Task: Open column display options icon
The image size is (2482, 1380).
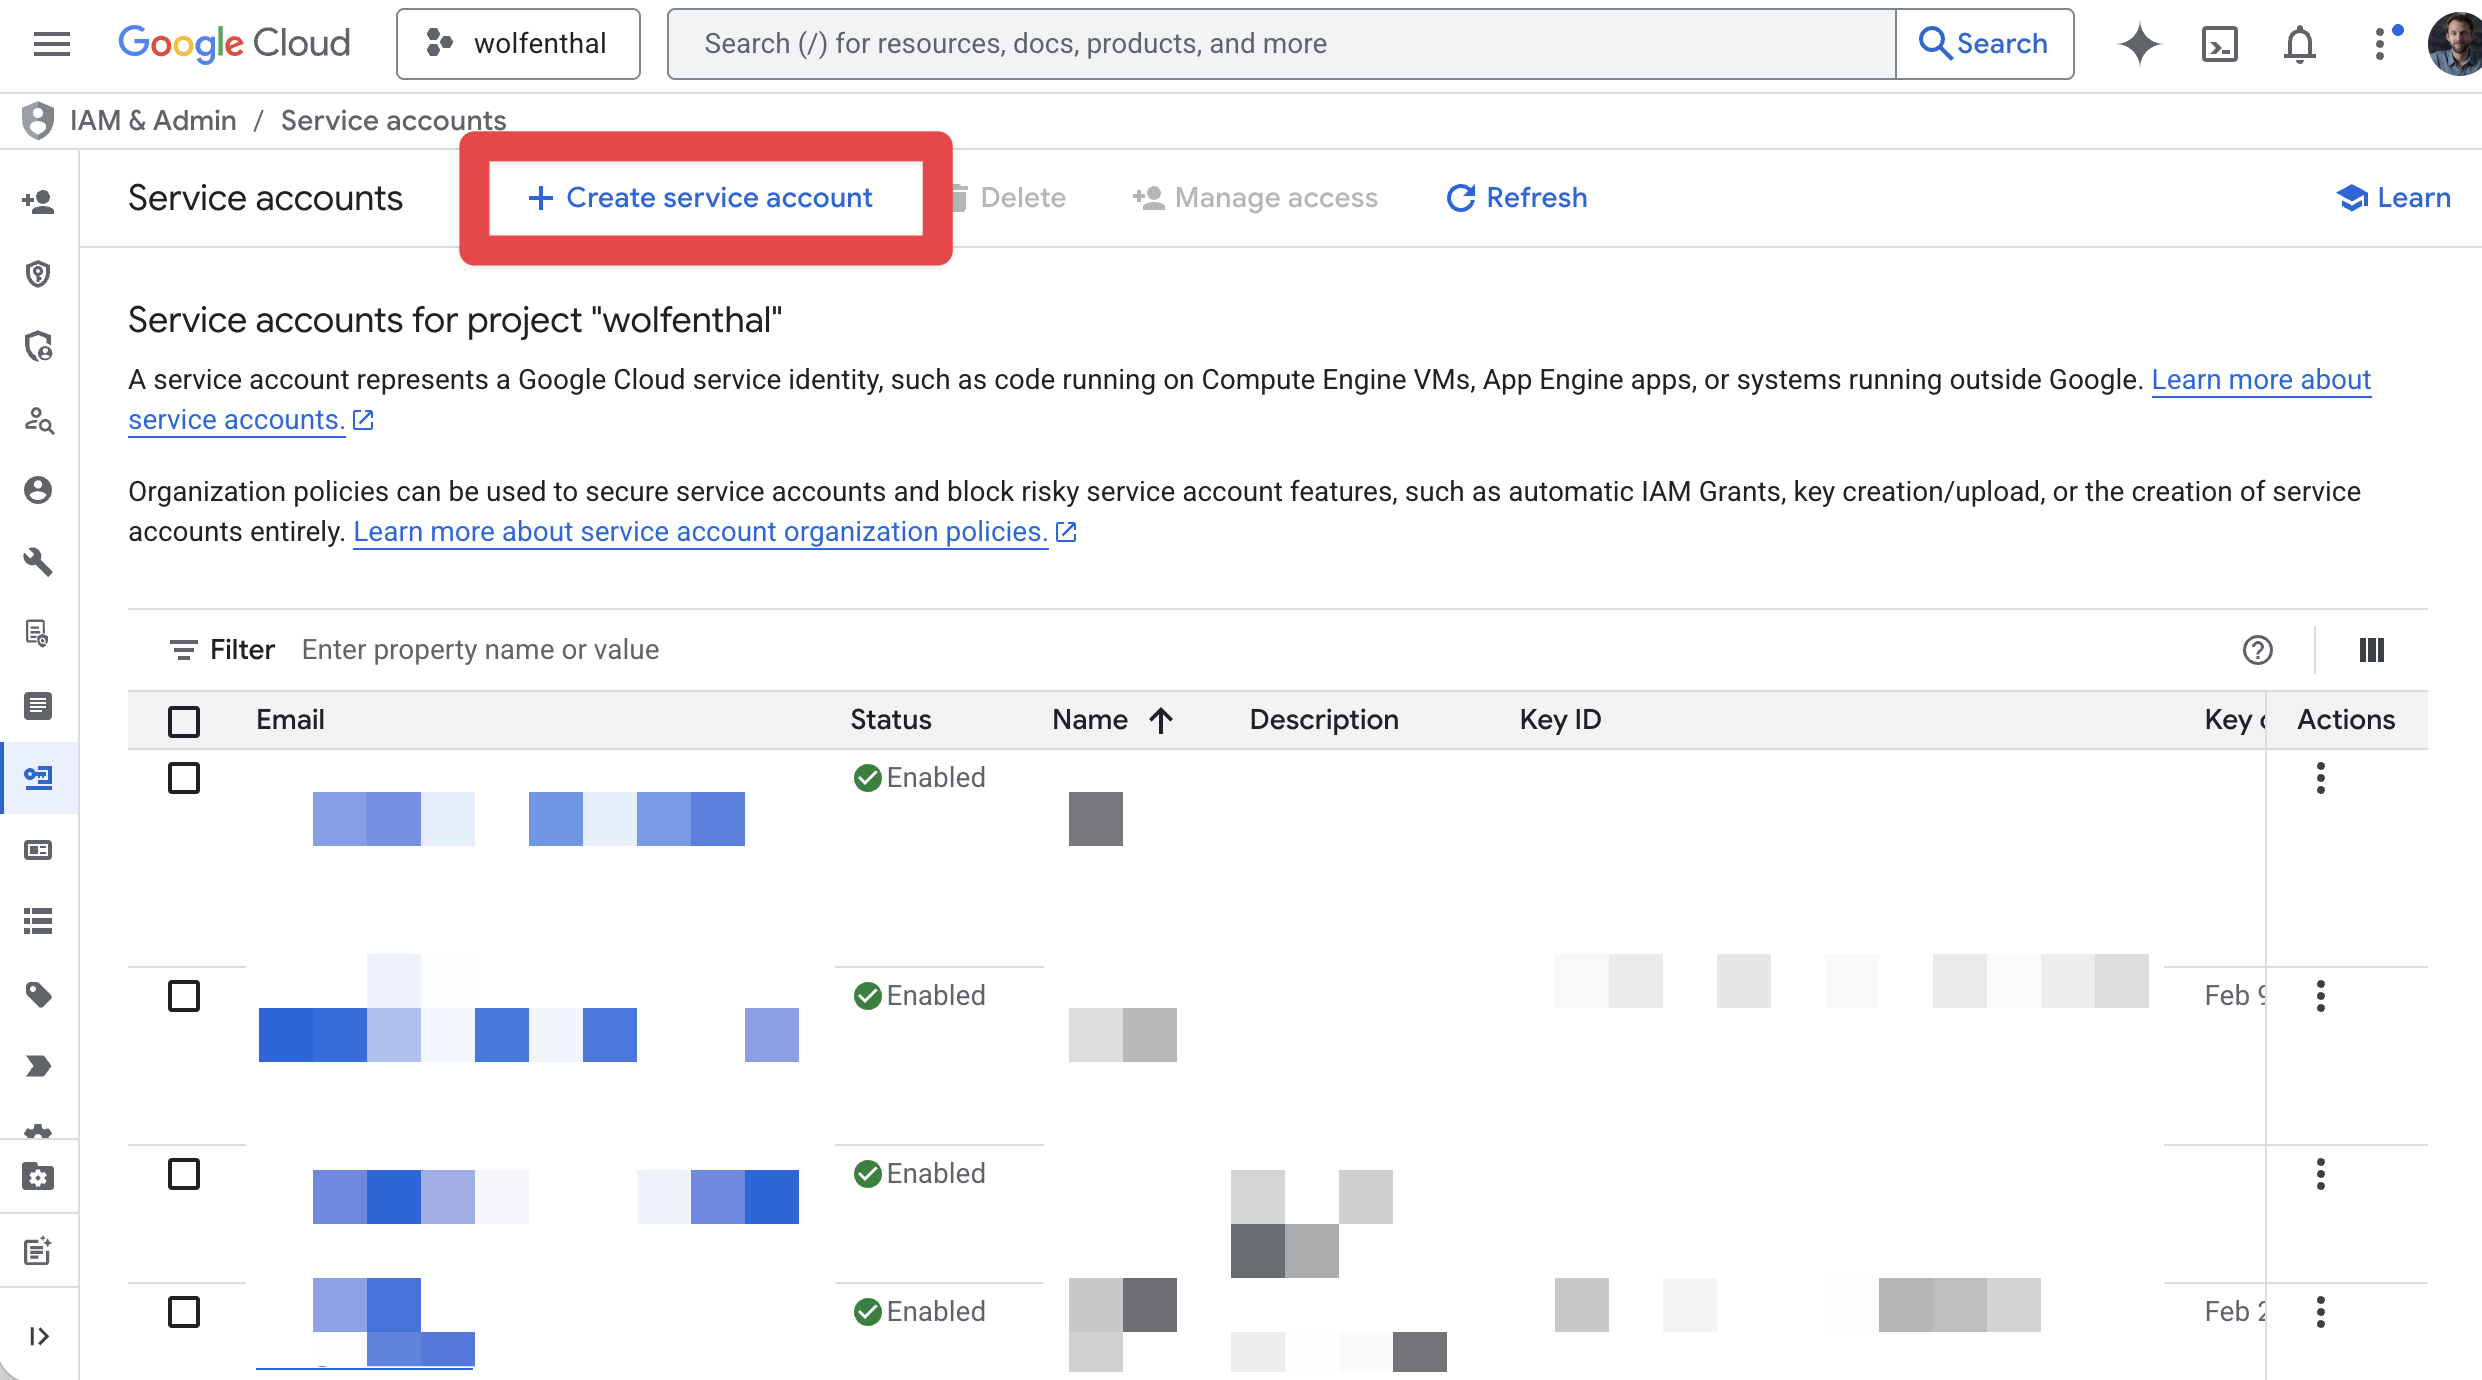Action: pos(2371,650)
